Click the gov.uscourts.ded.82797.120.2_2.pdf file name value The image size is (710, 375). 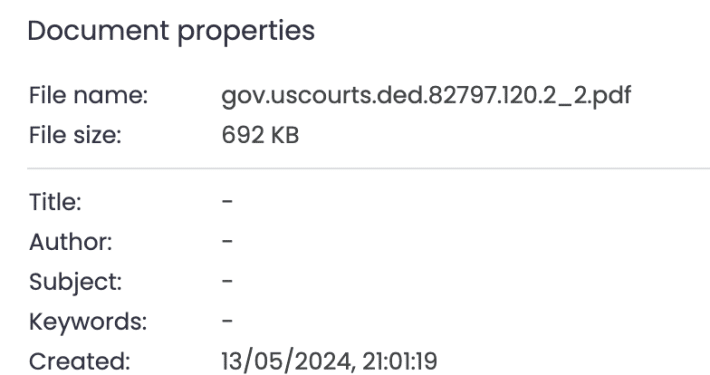(x=426, y=96)
